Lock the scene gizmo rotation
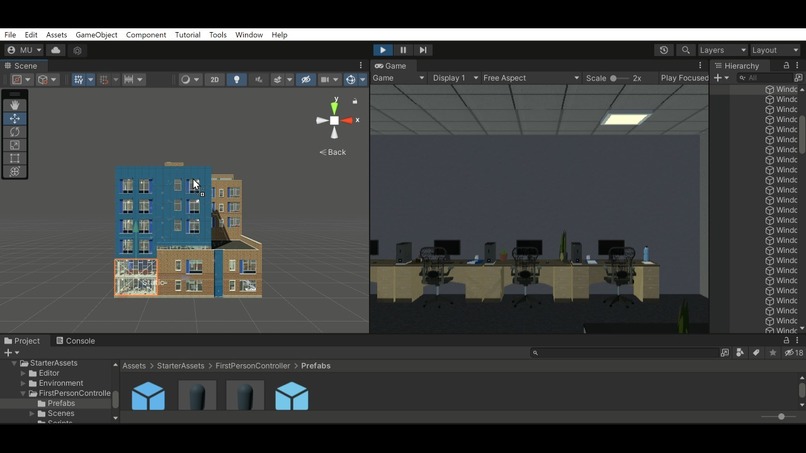This screenshot has height=453, width=806. 355,101
